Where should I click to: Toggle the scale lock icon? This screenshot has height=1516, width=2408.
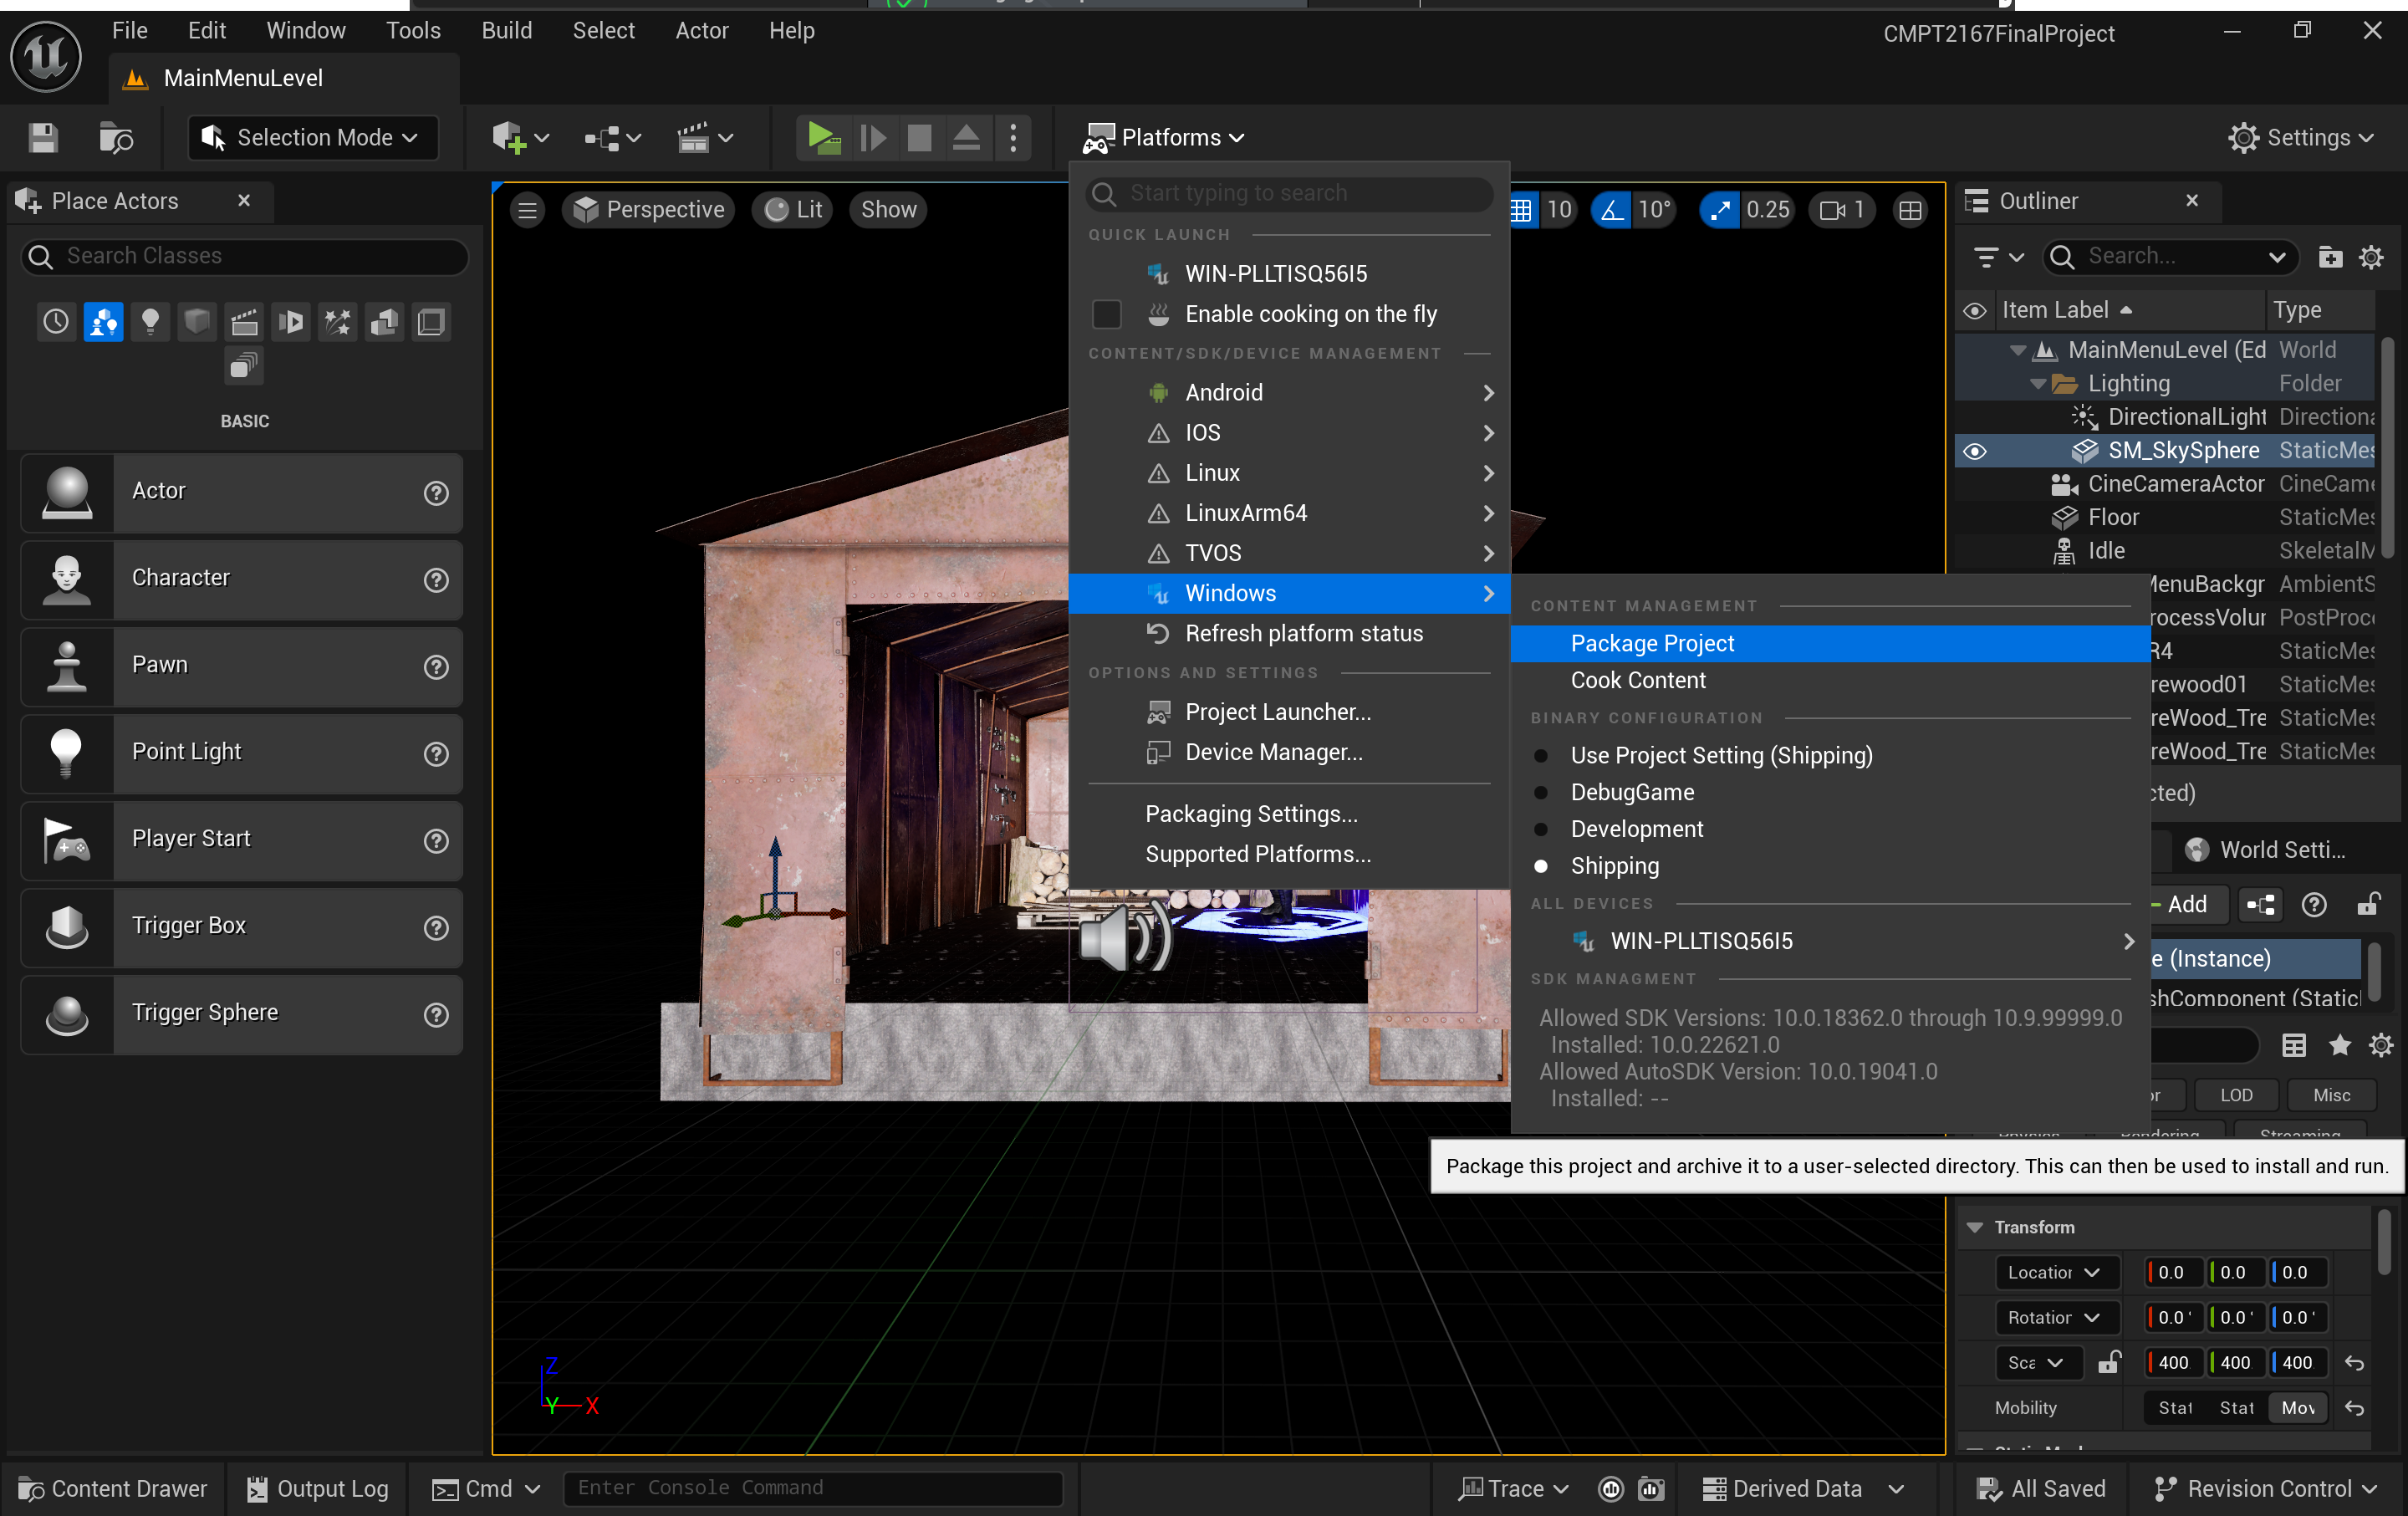(2109, 1362)
